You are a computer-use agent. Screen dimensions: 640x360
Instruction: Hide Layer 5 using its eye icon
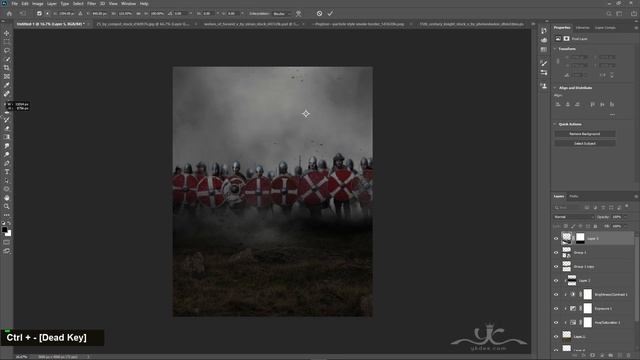(556, 239)
